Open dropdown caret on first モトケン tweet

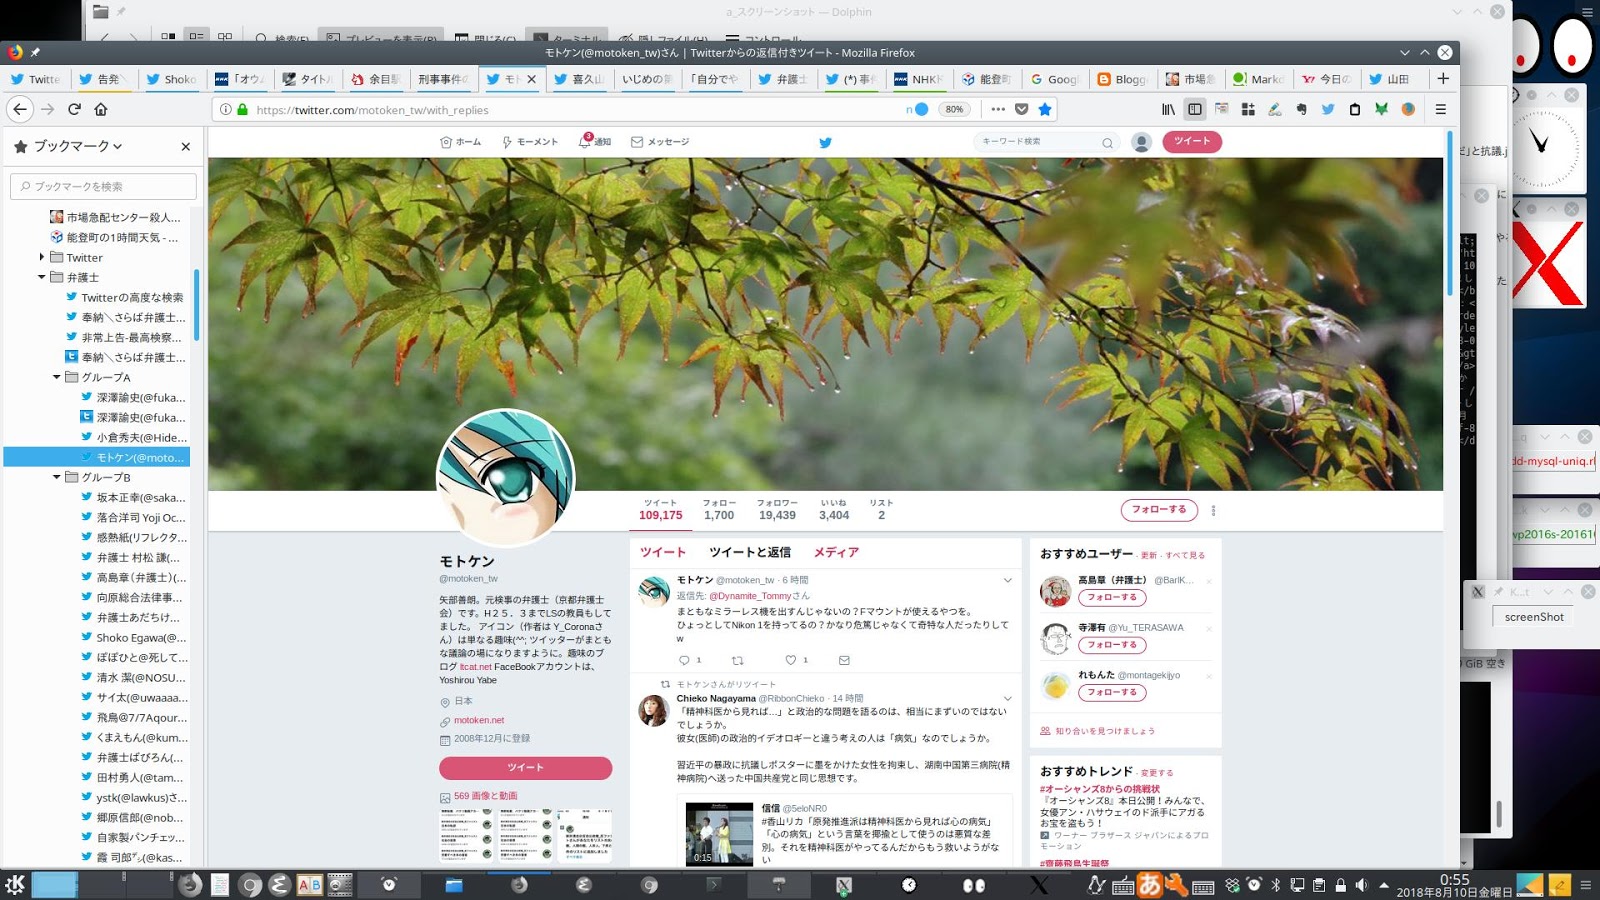click(x=1007, y=580)
